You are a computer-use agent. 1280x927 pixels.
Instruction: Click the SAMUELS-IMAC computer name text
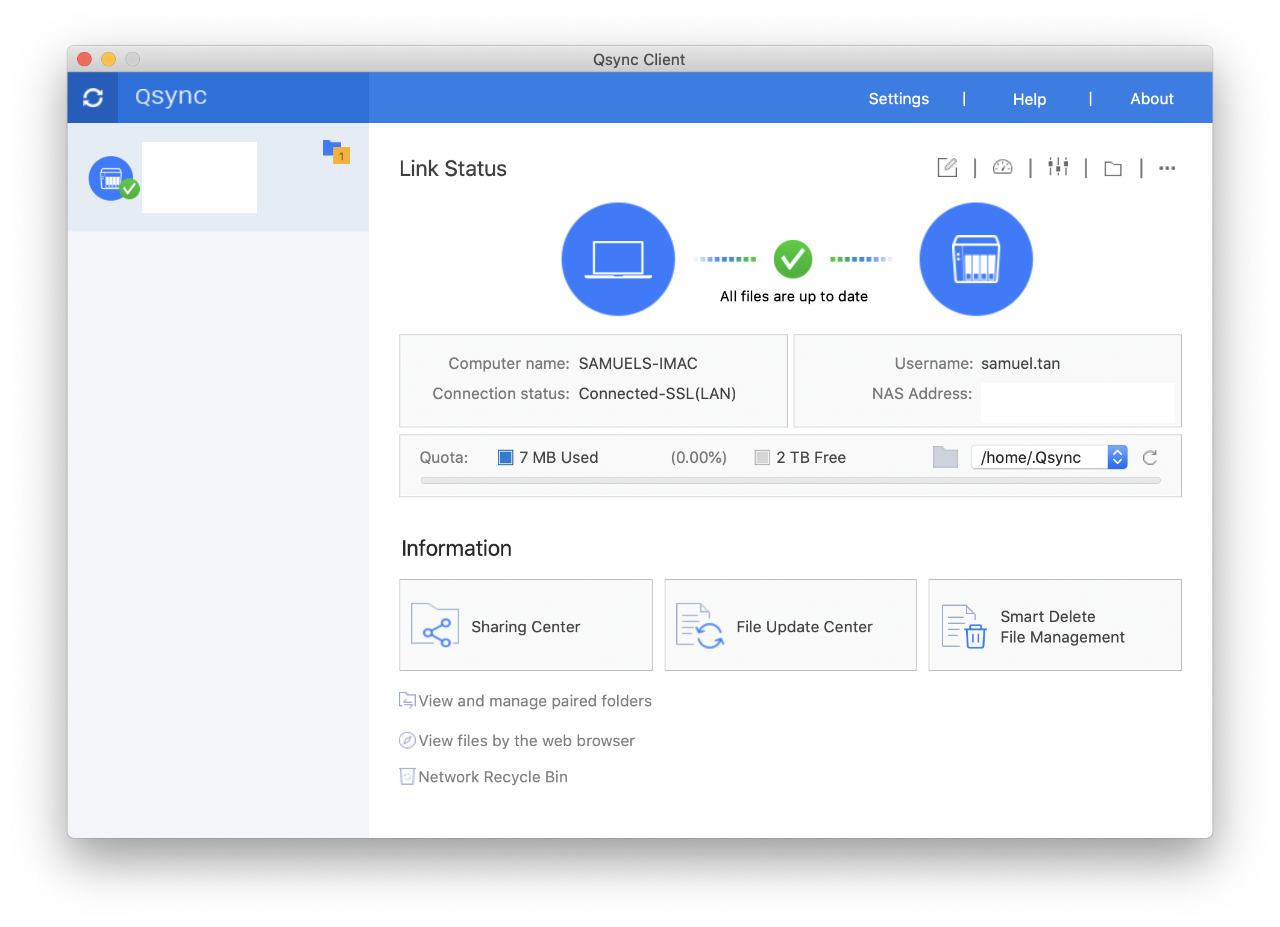tap(638, 364)
